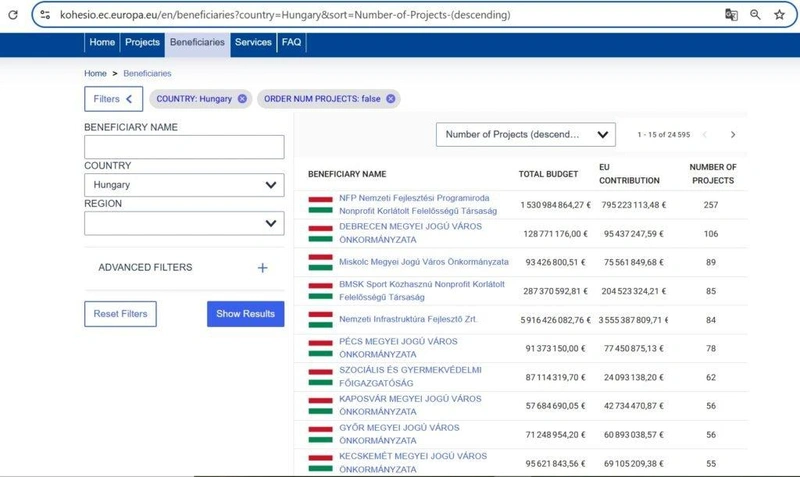Click the total budget 95 621 843,56 €

click(x=556, y=464)
